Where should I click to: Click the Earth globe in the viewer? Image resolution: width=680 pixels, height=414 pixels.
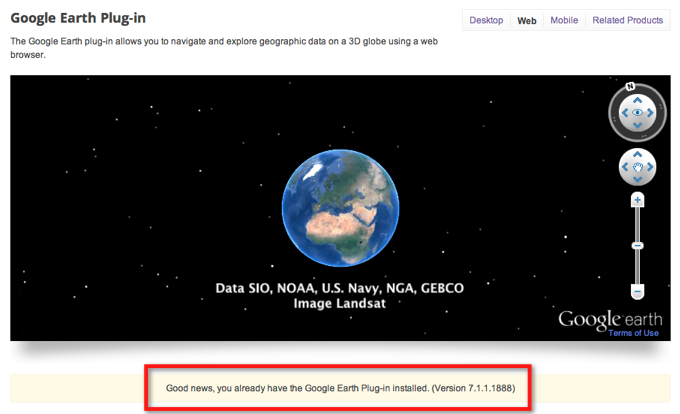point(340,208)
